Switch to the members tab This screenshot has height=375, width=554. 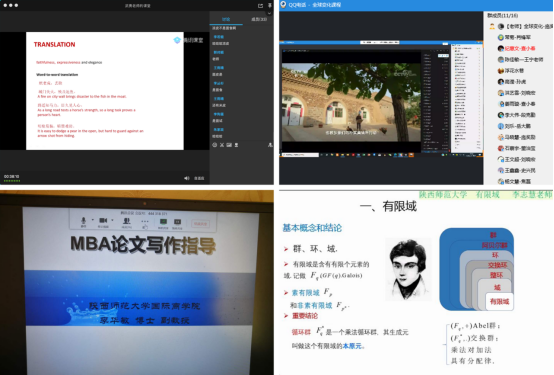258,19
